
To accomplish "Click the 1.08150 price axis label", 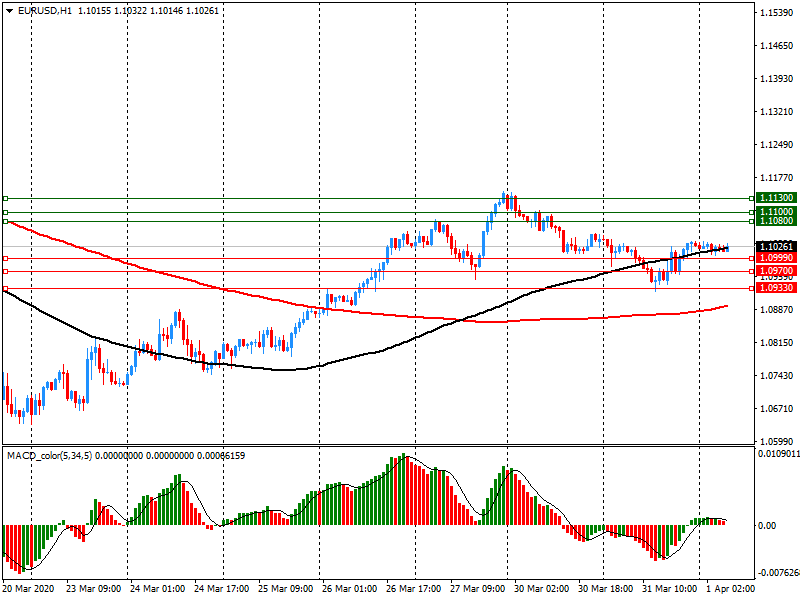I will point(776,343).
